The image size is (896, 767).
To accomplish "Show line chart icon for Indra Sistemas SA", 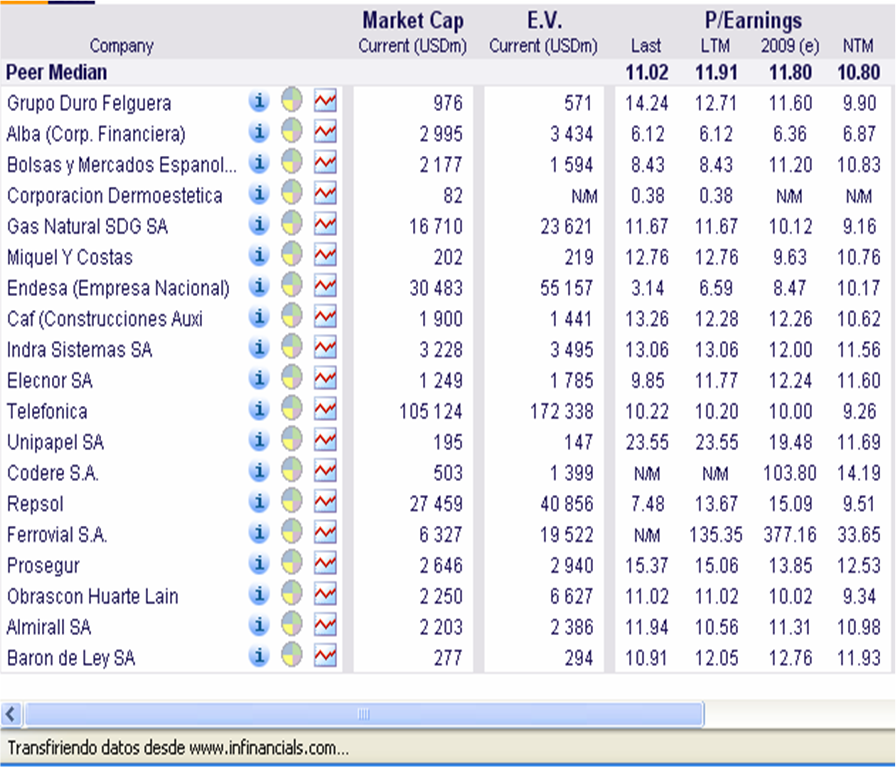I will coord(325,348).
